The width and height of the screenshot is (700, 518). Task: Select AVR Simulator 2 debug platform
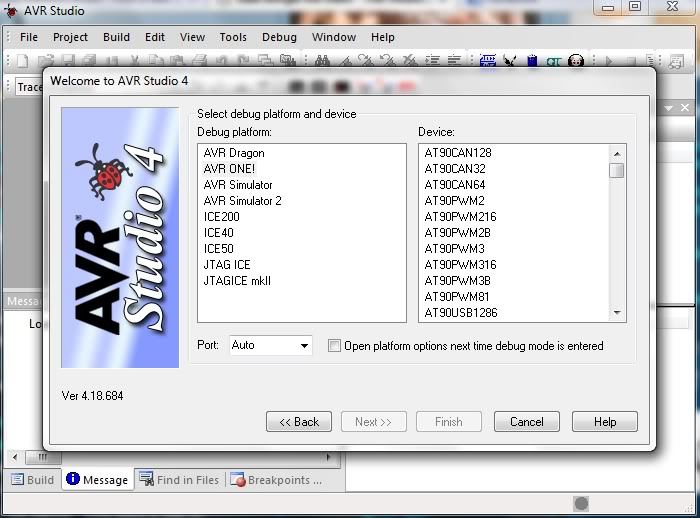pos(242,201)
